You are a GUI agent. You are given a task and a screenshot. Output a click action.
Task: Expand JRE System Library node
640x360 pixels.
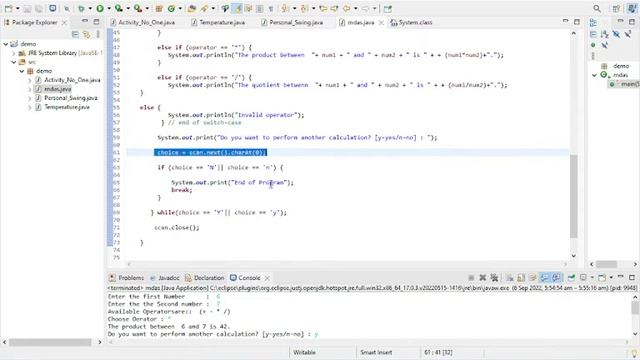click(13, 53)
